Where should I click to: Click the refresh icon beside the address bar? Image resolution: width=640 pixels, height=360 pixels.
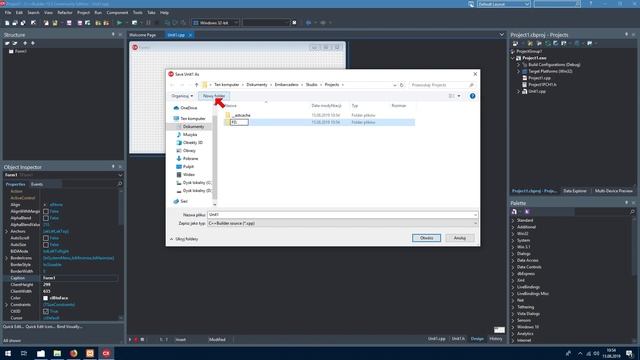[x=402, y=85]
